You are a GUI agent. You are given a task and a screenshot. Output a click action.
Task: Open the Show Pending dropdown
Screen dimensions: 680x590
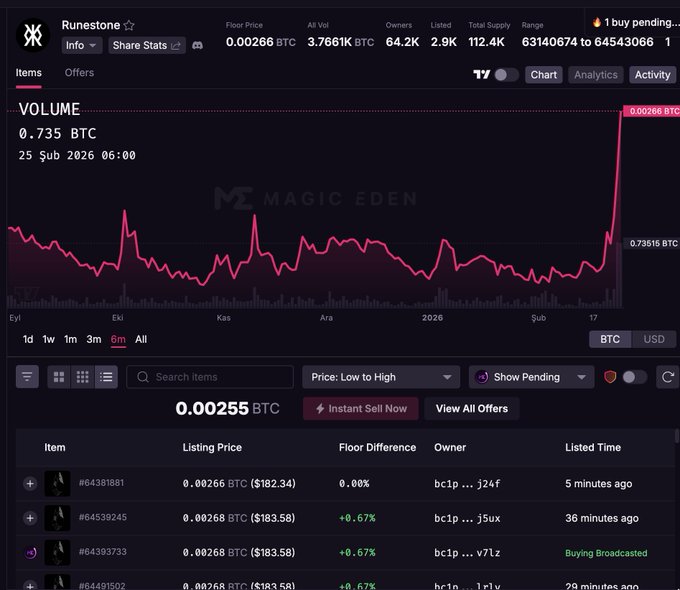530,377
